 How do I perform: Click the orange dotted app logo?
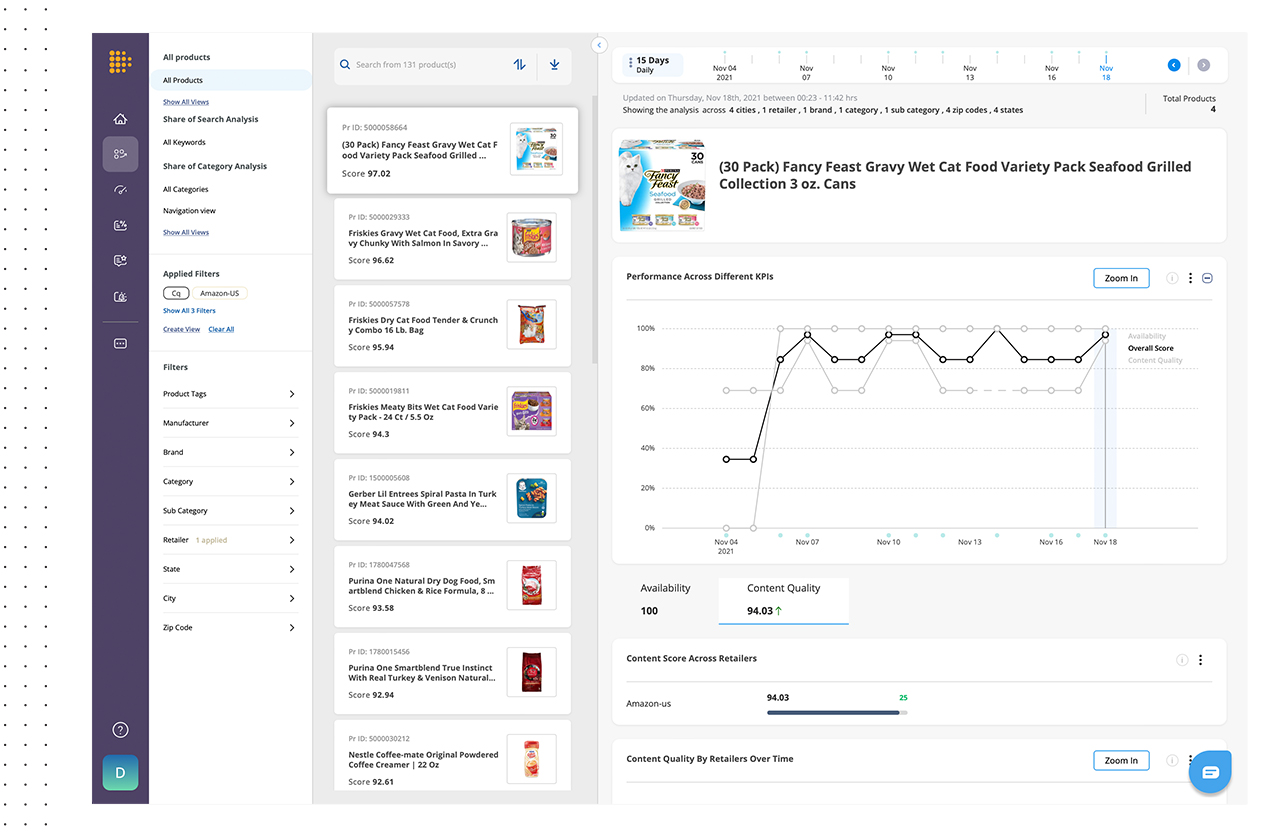(x=120, y=62)
